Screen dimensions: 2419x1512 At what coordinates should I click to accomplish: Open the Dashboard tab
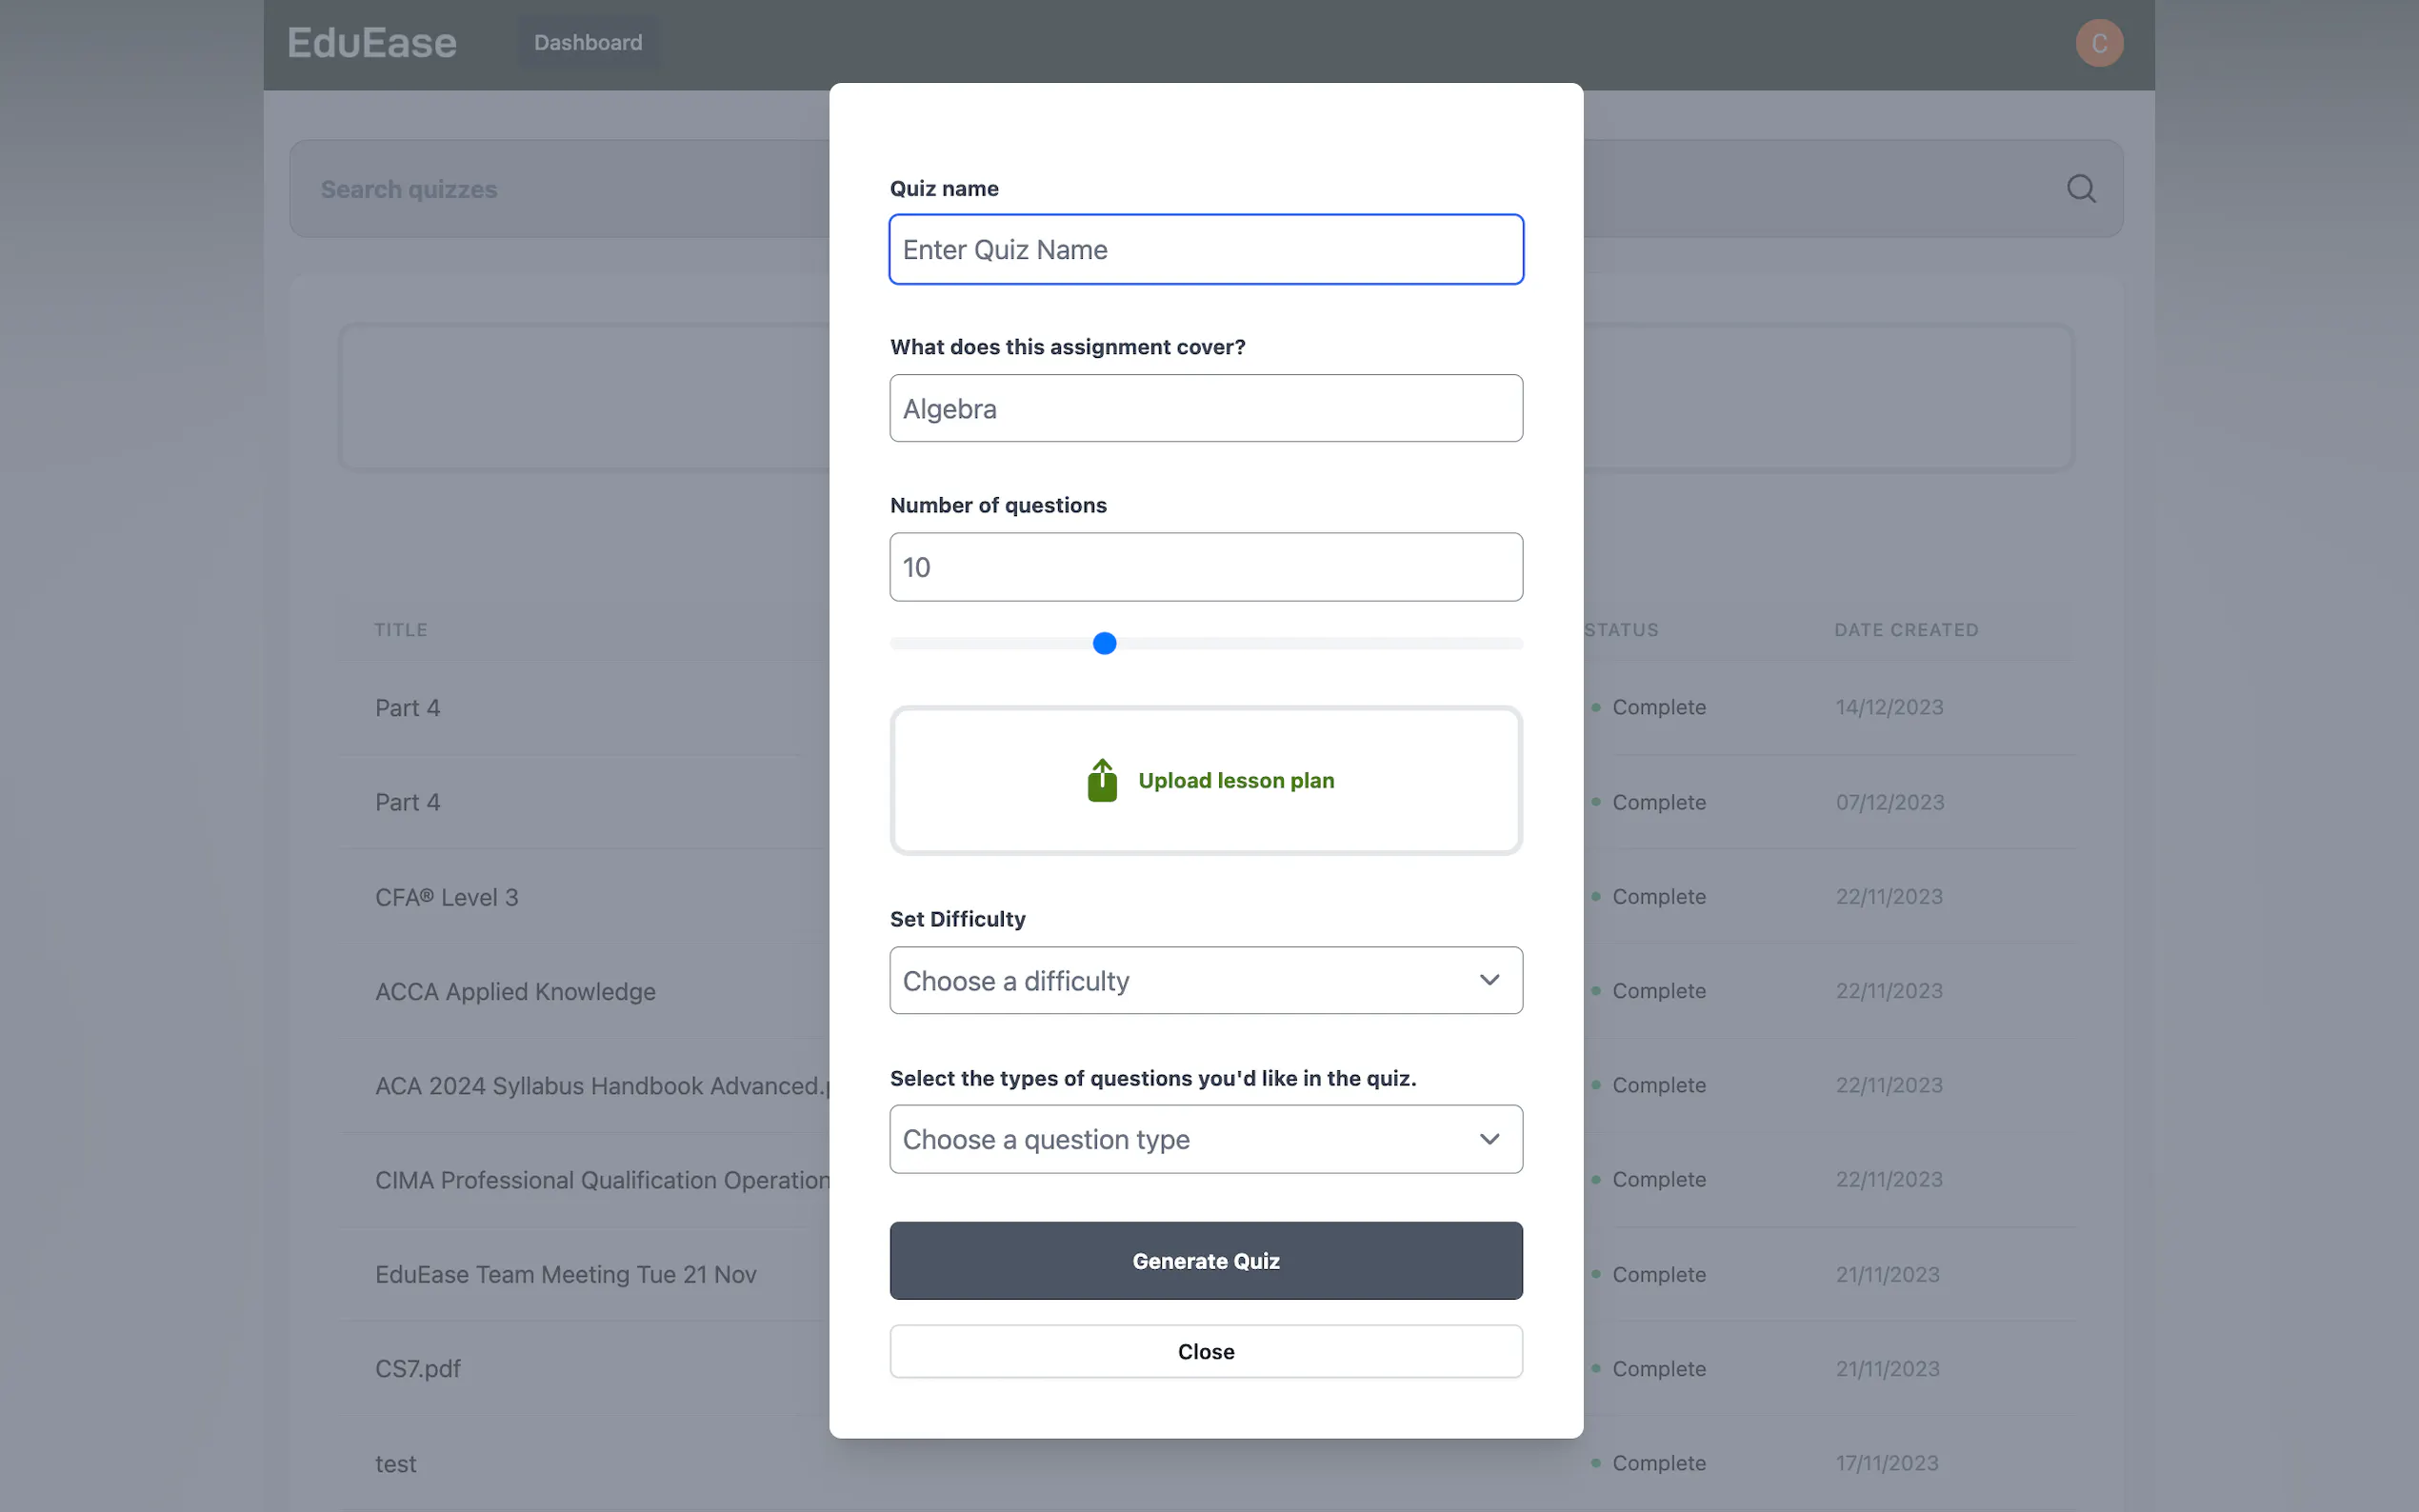tap(588, 43)
